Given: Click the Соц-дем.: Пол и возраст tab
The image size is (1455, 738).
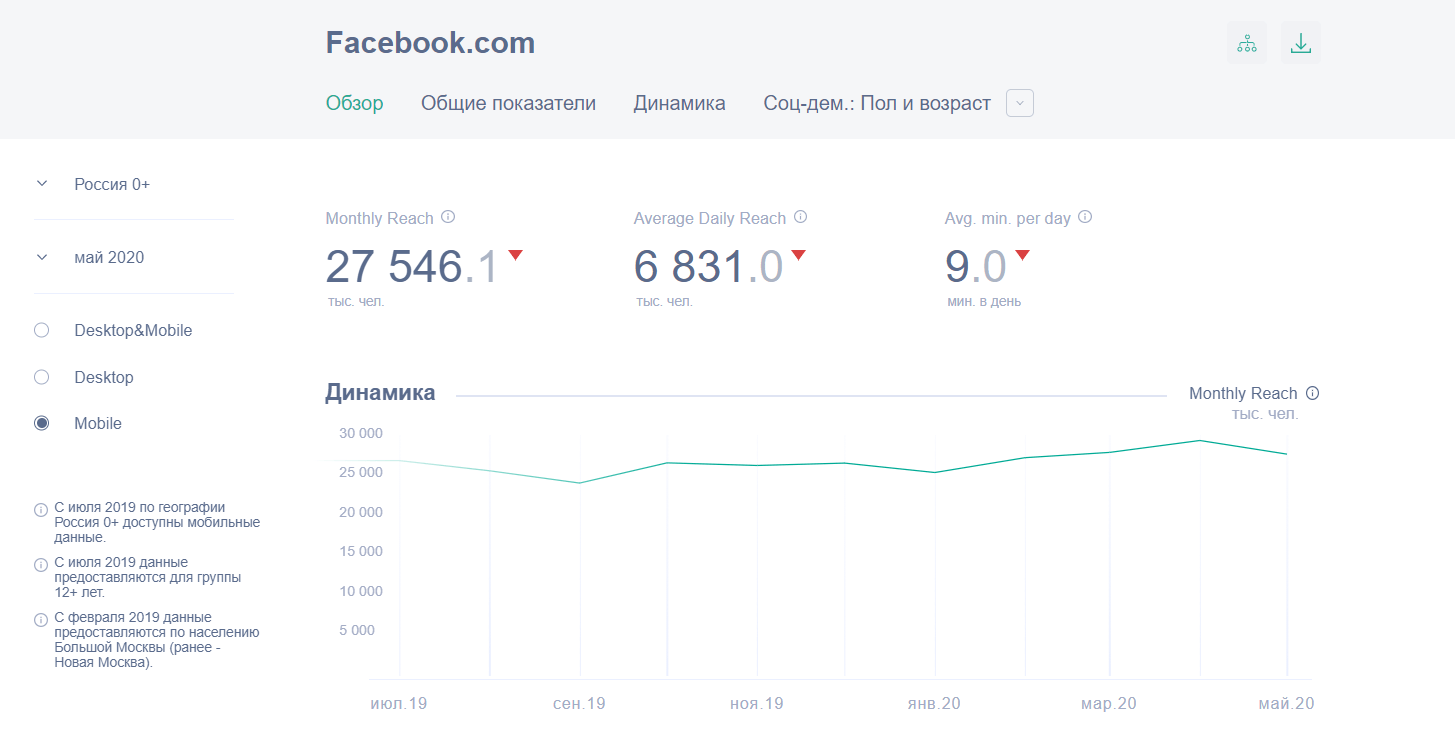Looking at the screenshot, I should [876, 103].
